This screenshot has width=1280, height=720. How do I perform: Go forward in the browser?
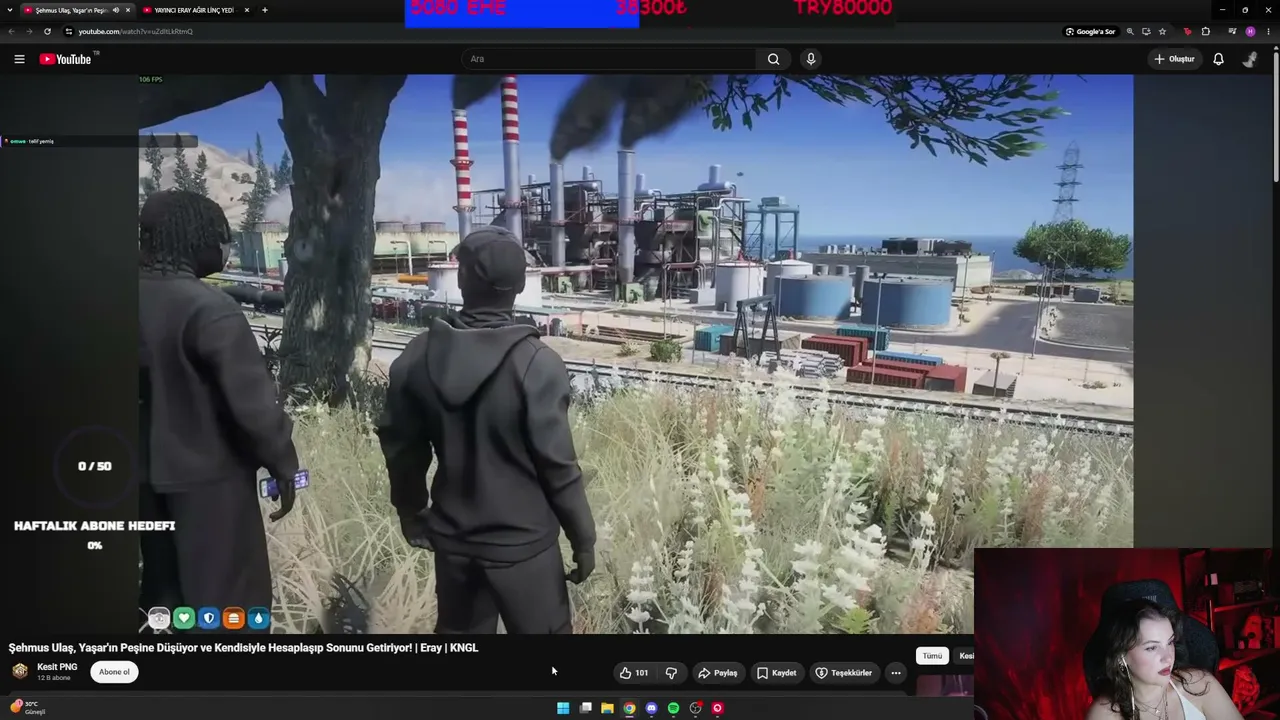pos(29,31)
